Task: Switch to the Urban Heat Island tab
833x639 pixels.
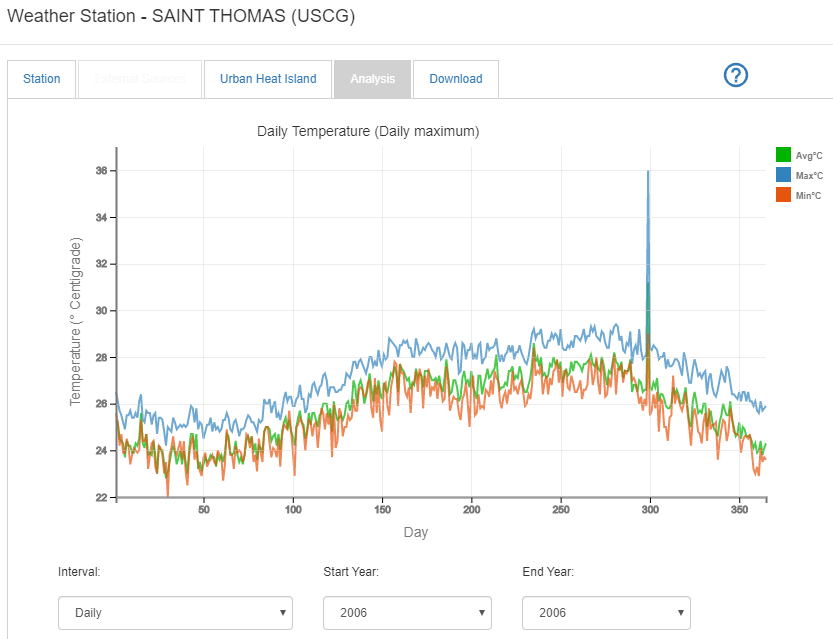Action: click(x=267, y=78)
